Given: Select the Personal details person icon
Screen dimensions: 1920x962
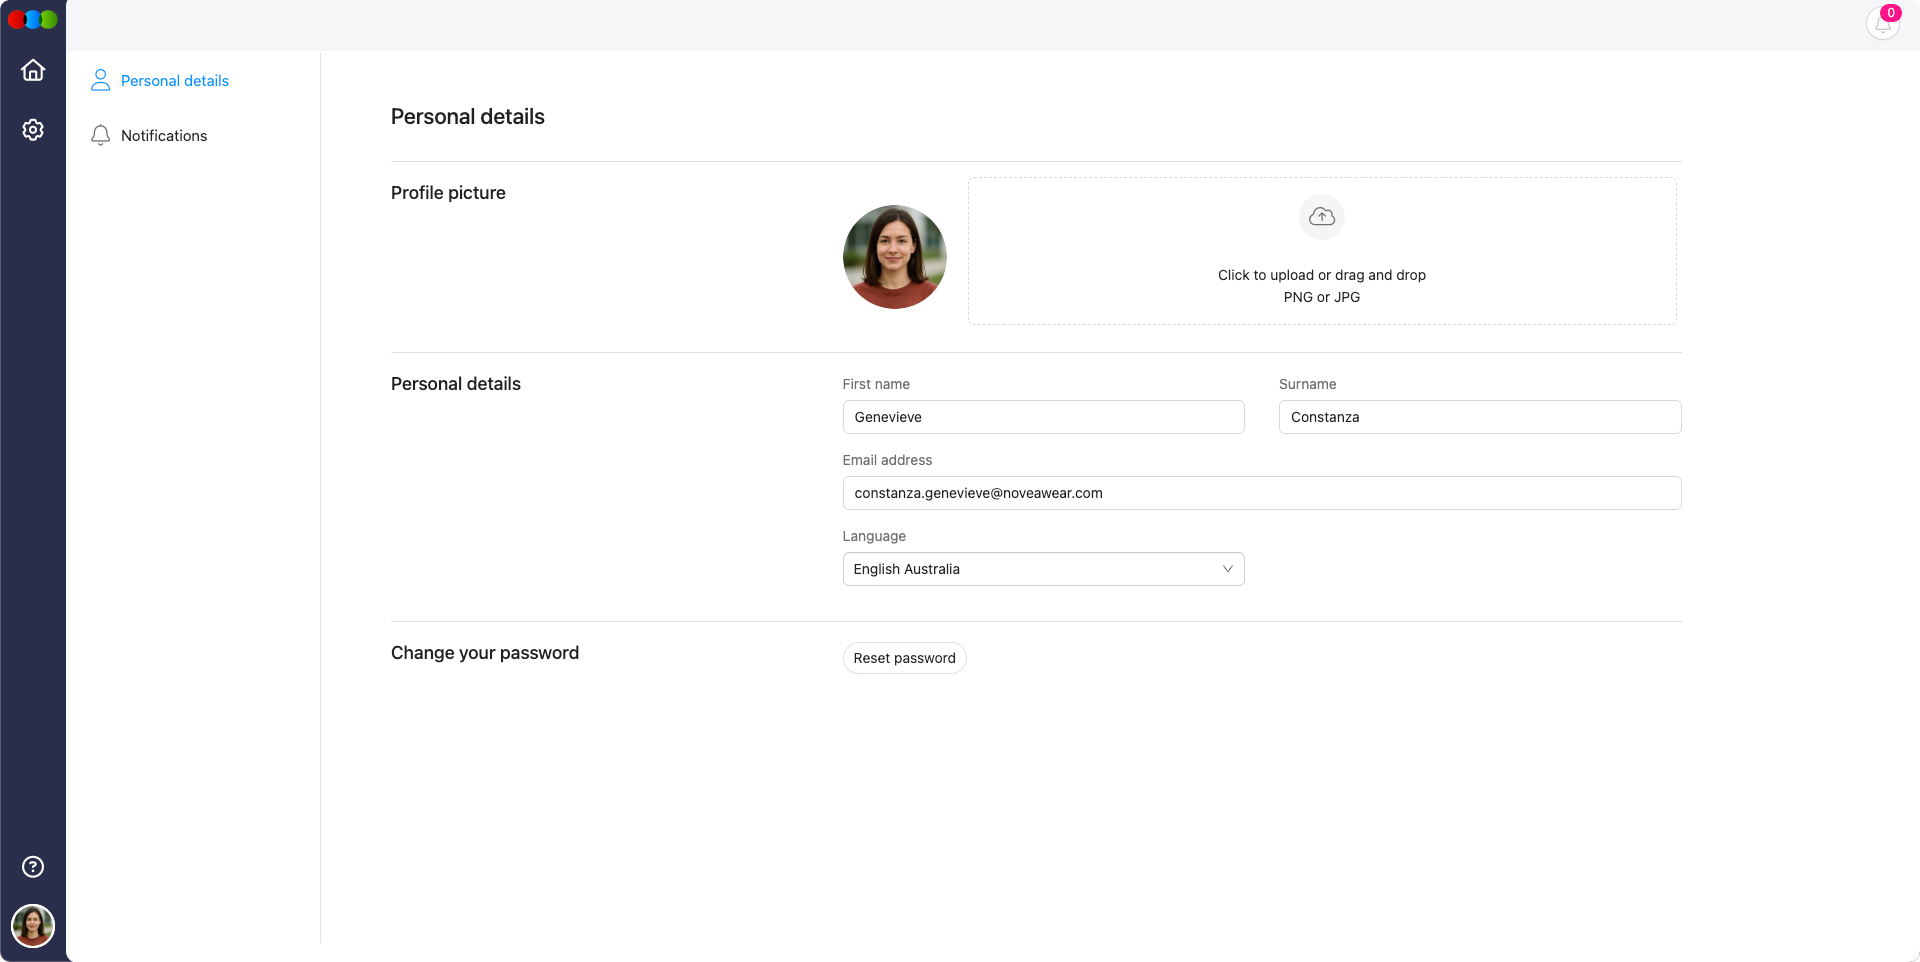Looking at the screenshot, I should tap(100, 80).
